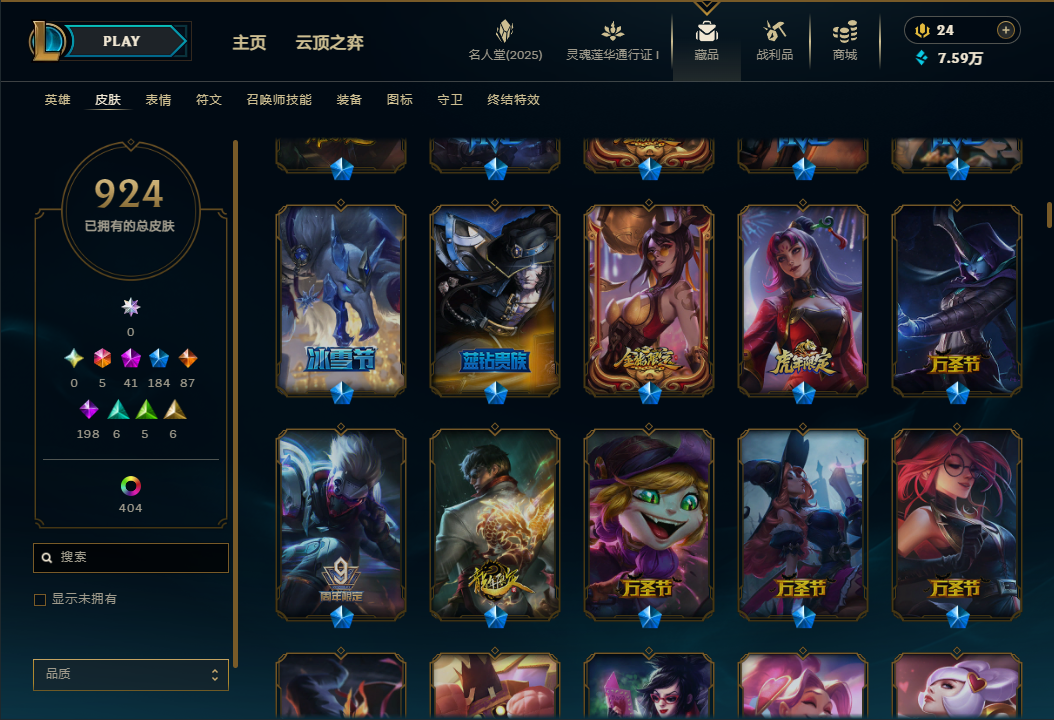
Task: Go to the 主页 home page
Action: click(249, 43)
